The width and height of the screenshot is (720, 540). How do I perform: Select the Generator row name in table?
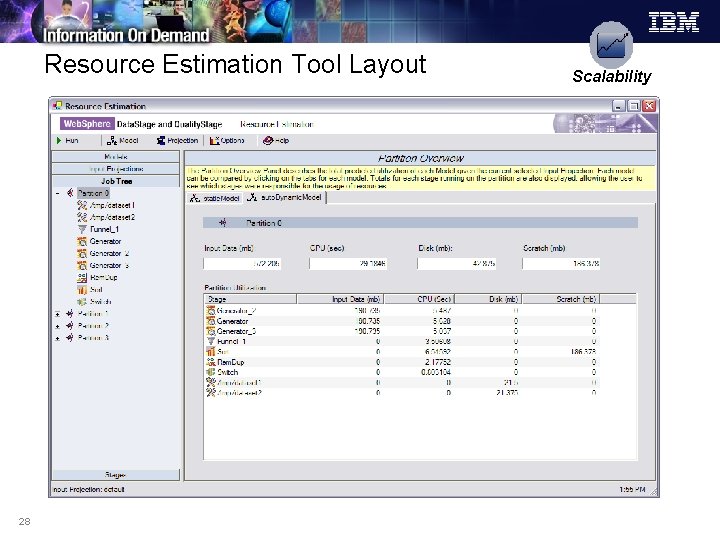coord(232,321)
